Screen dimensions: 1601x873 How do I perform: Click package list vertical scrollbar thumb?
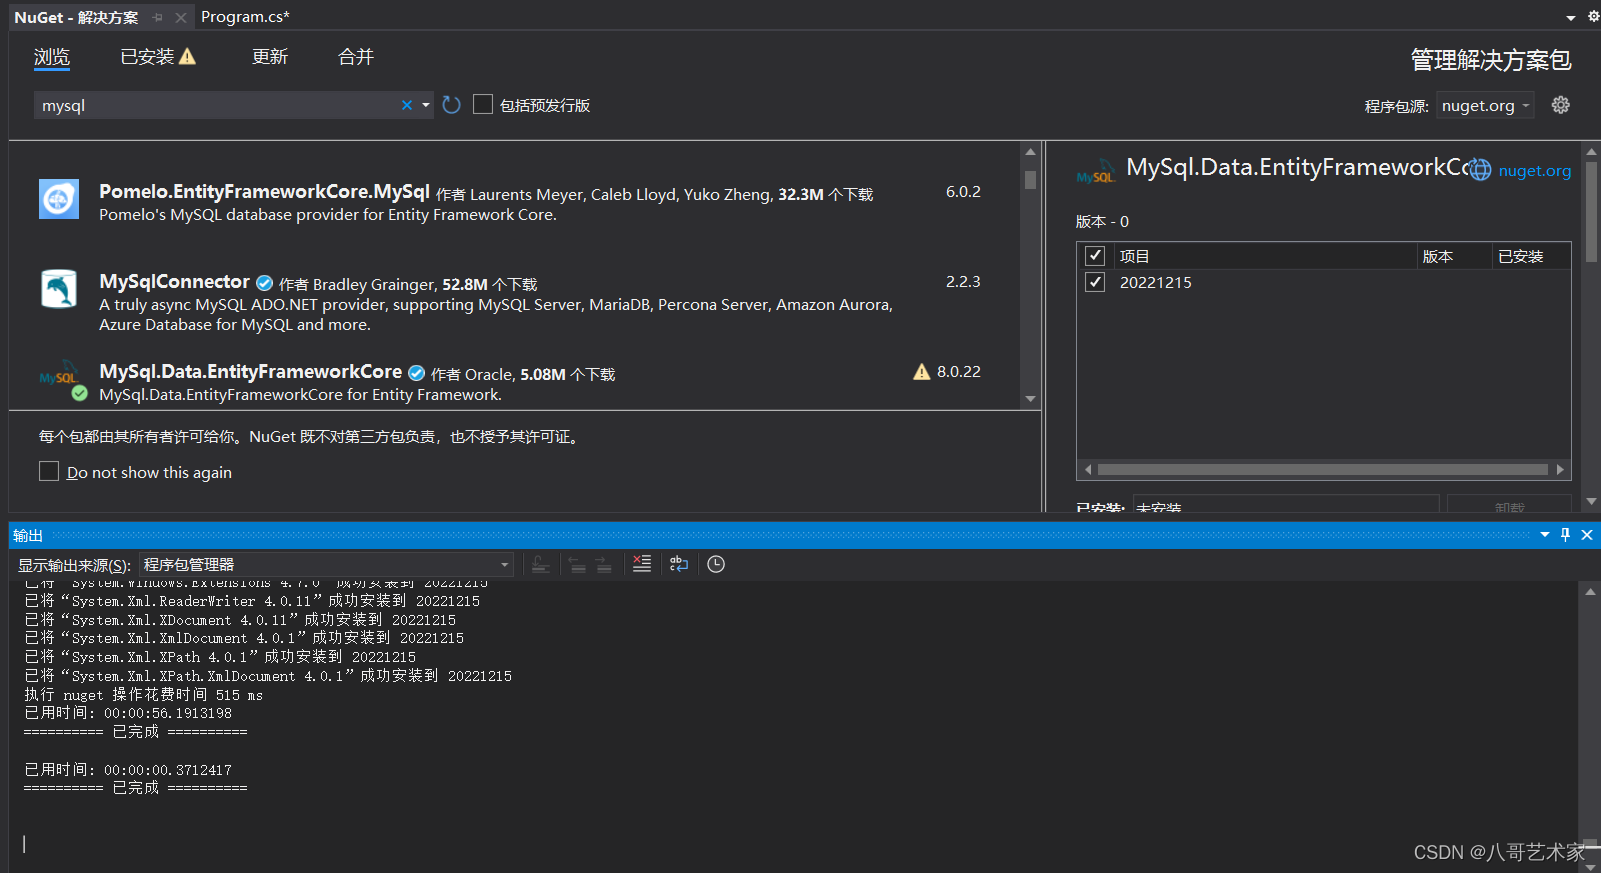tap(1030, 180)
